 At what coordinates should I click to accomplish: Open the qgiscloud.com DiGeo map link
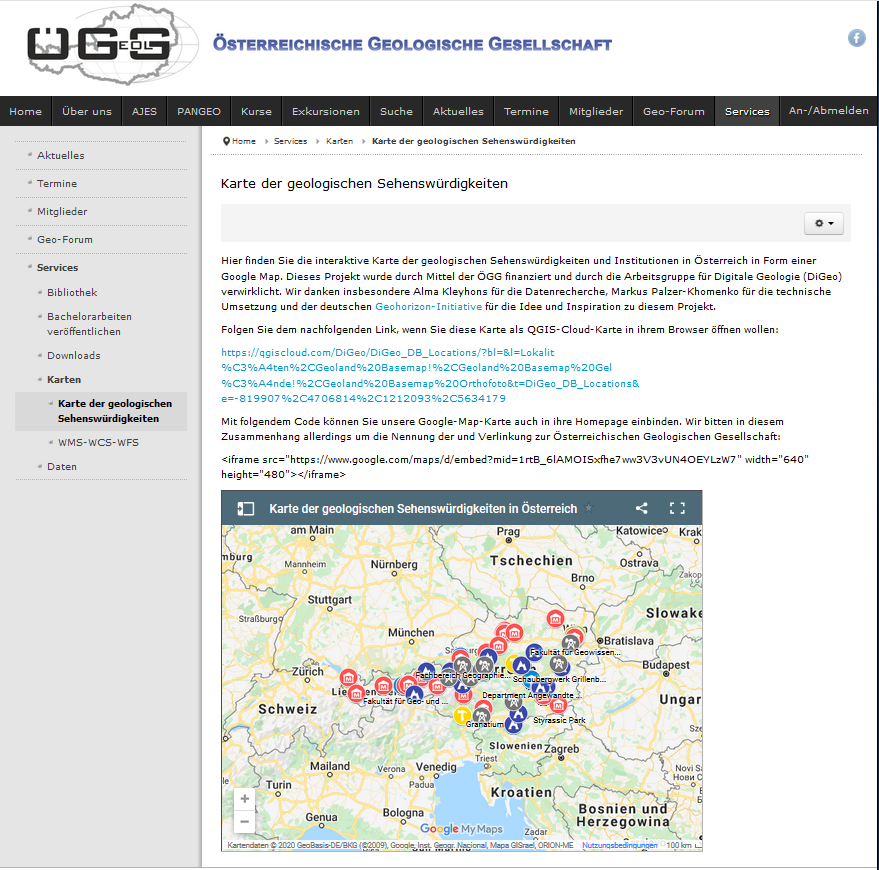click(x=430, y=376)
